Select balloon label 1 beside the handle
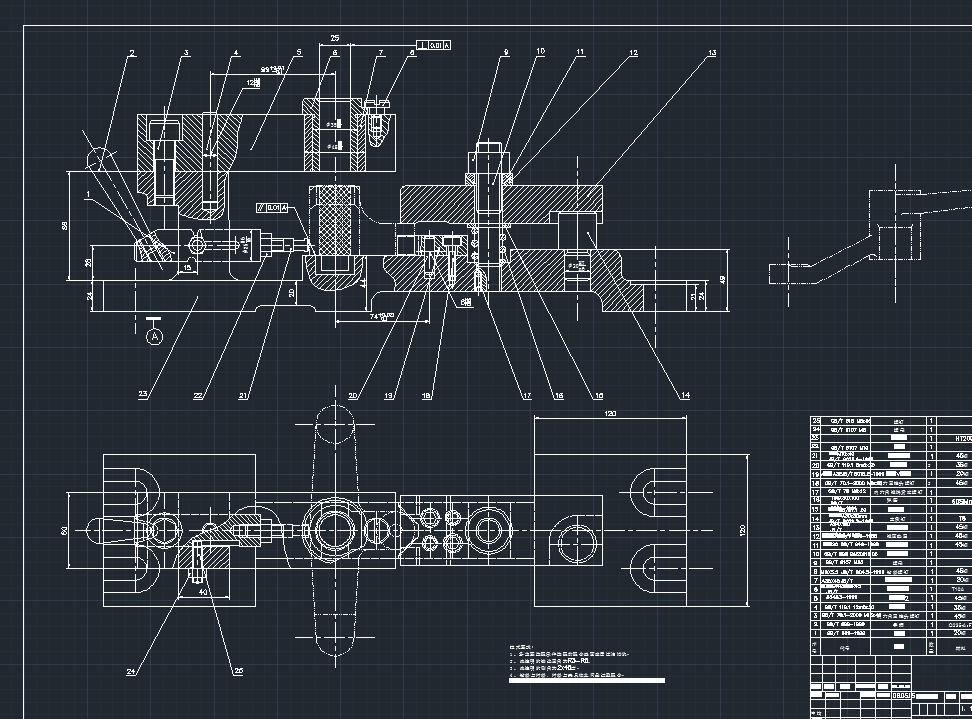Screen dimensions: 972x719 88,195
